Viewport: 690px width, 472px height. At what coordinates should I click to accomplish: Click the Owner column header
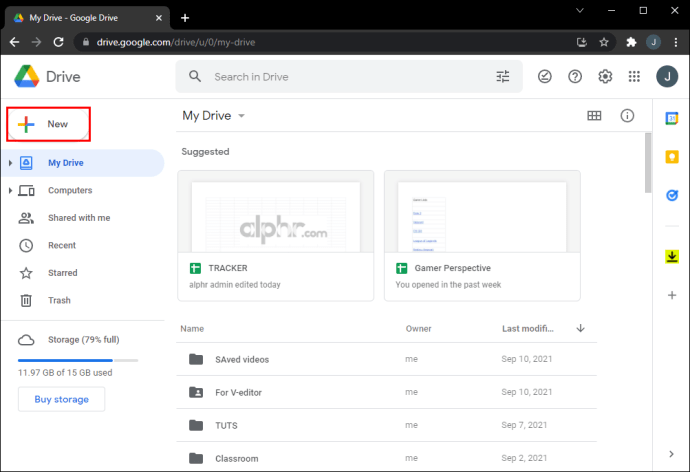coord(418,329)
